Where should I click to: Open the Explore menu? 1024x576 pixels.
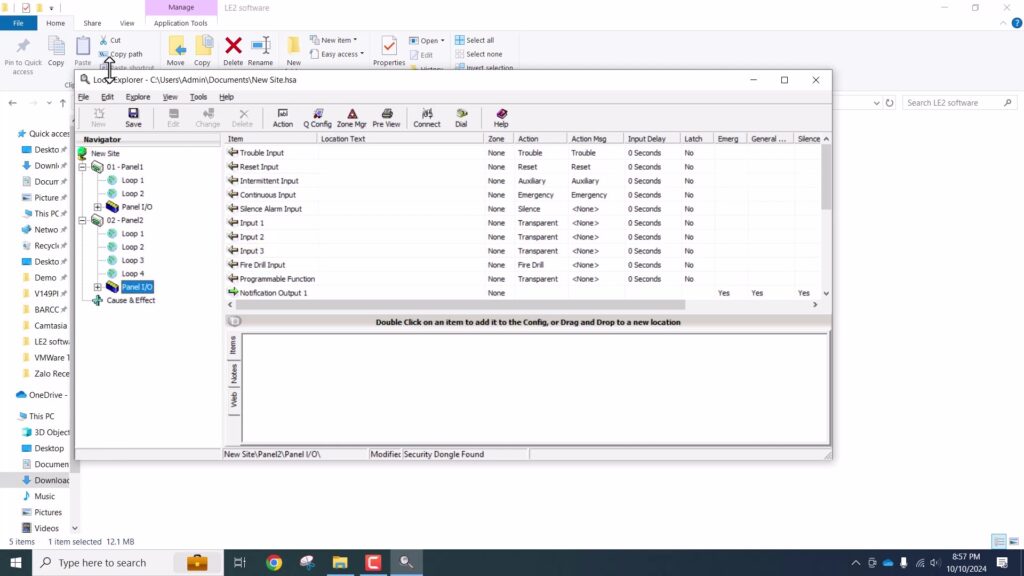tap(138, 97)
